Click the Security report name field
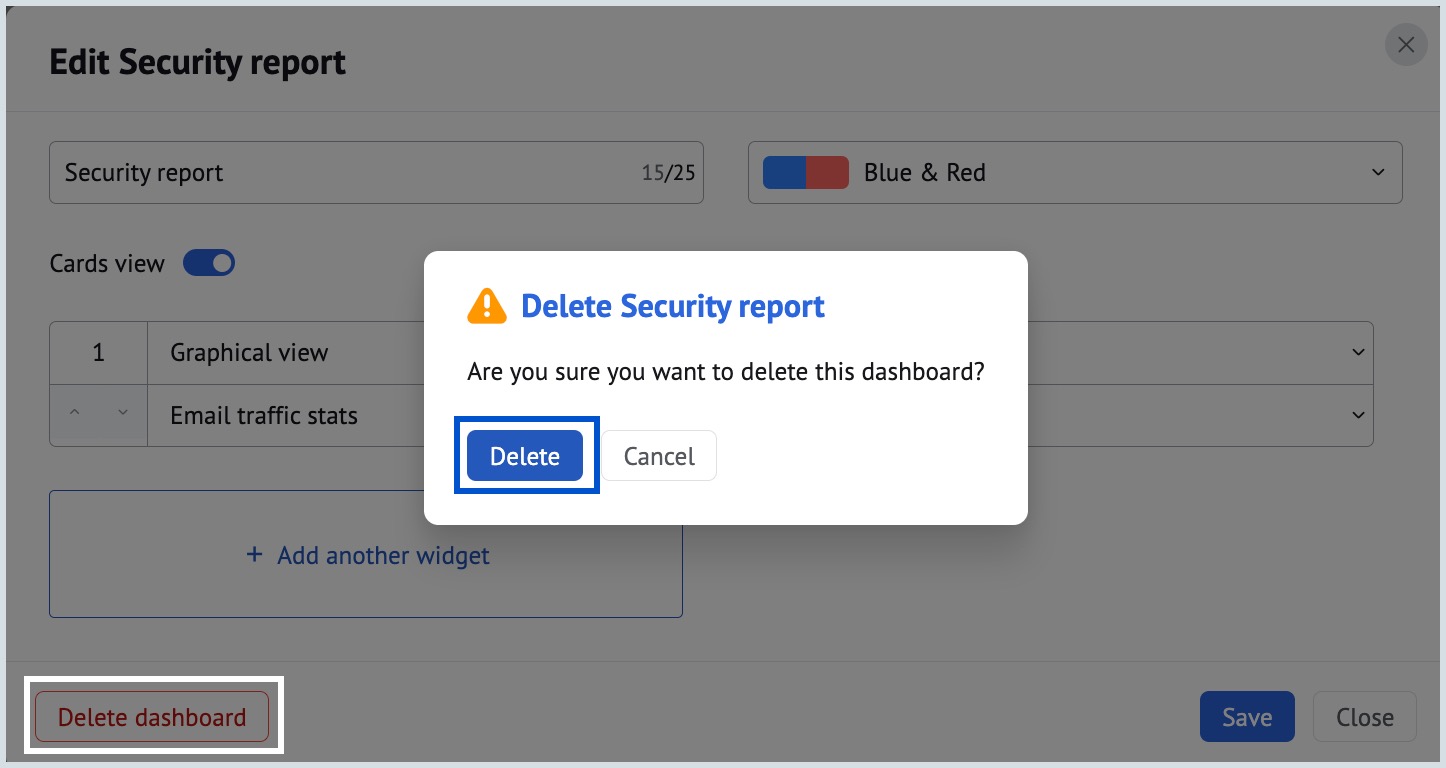The width and height of the screenshot is (1446, 768). coord(300,172)
